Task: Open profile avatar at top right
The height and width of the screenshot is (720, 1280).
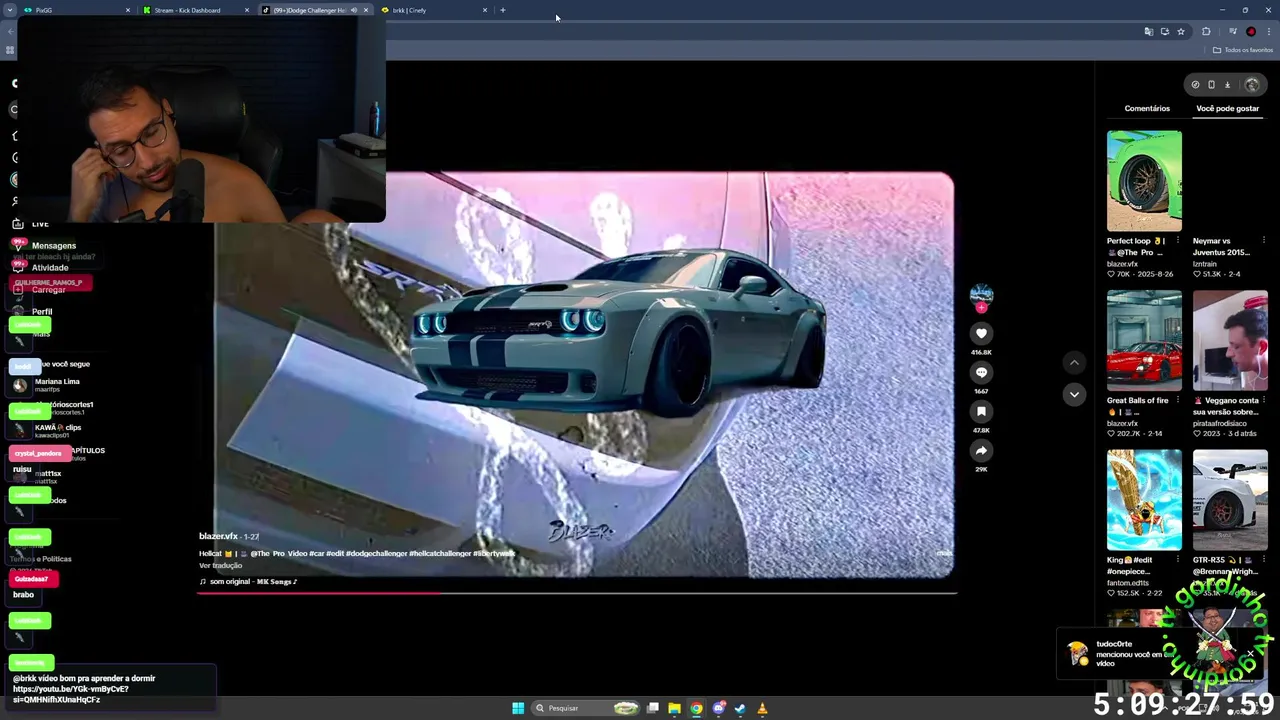Action: pyautogui.click(x=1251, y=85)
